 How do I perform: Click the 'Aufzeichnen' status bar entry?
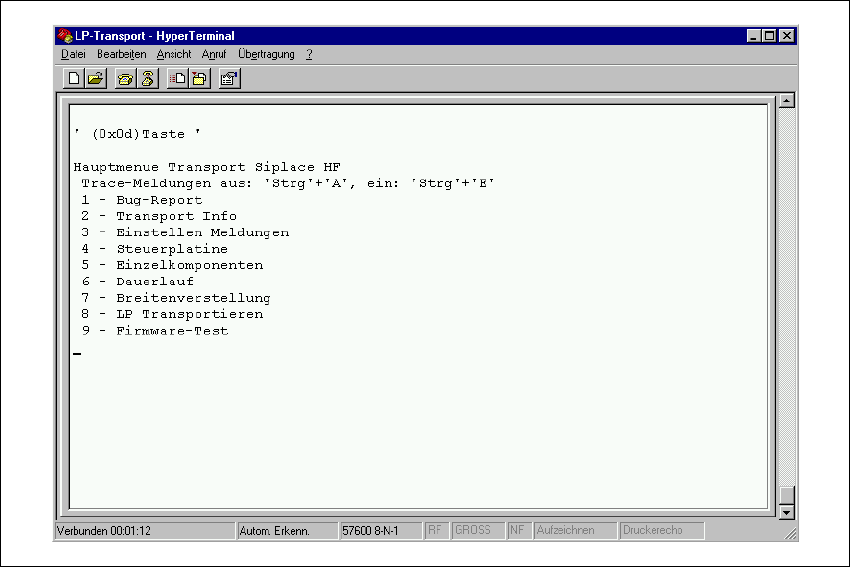point(575,531)
